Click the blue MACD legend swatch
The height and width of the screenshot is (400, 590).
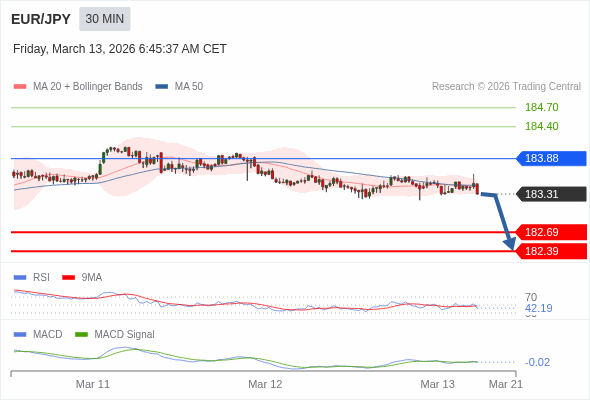(x=20, y=335)
